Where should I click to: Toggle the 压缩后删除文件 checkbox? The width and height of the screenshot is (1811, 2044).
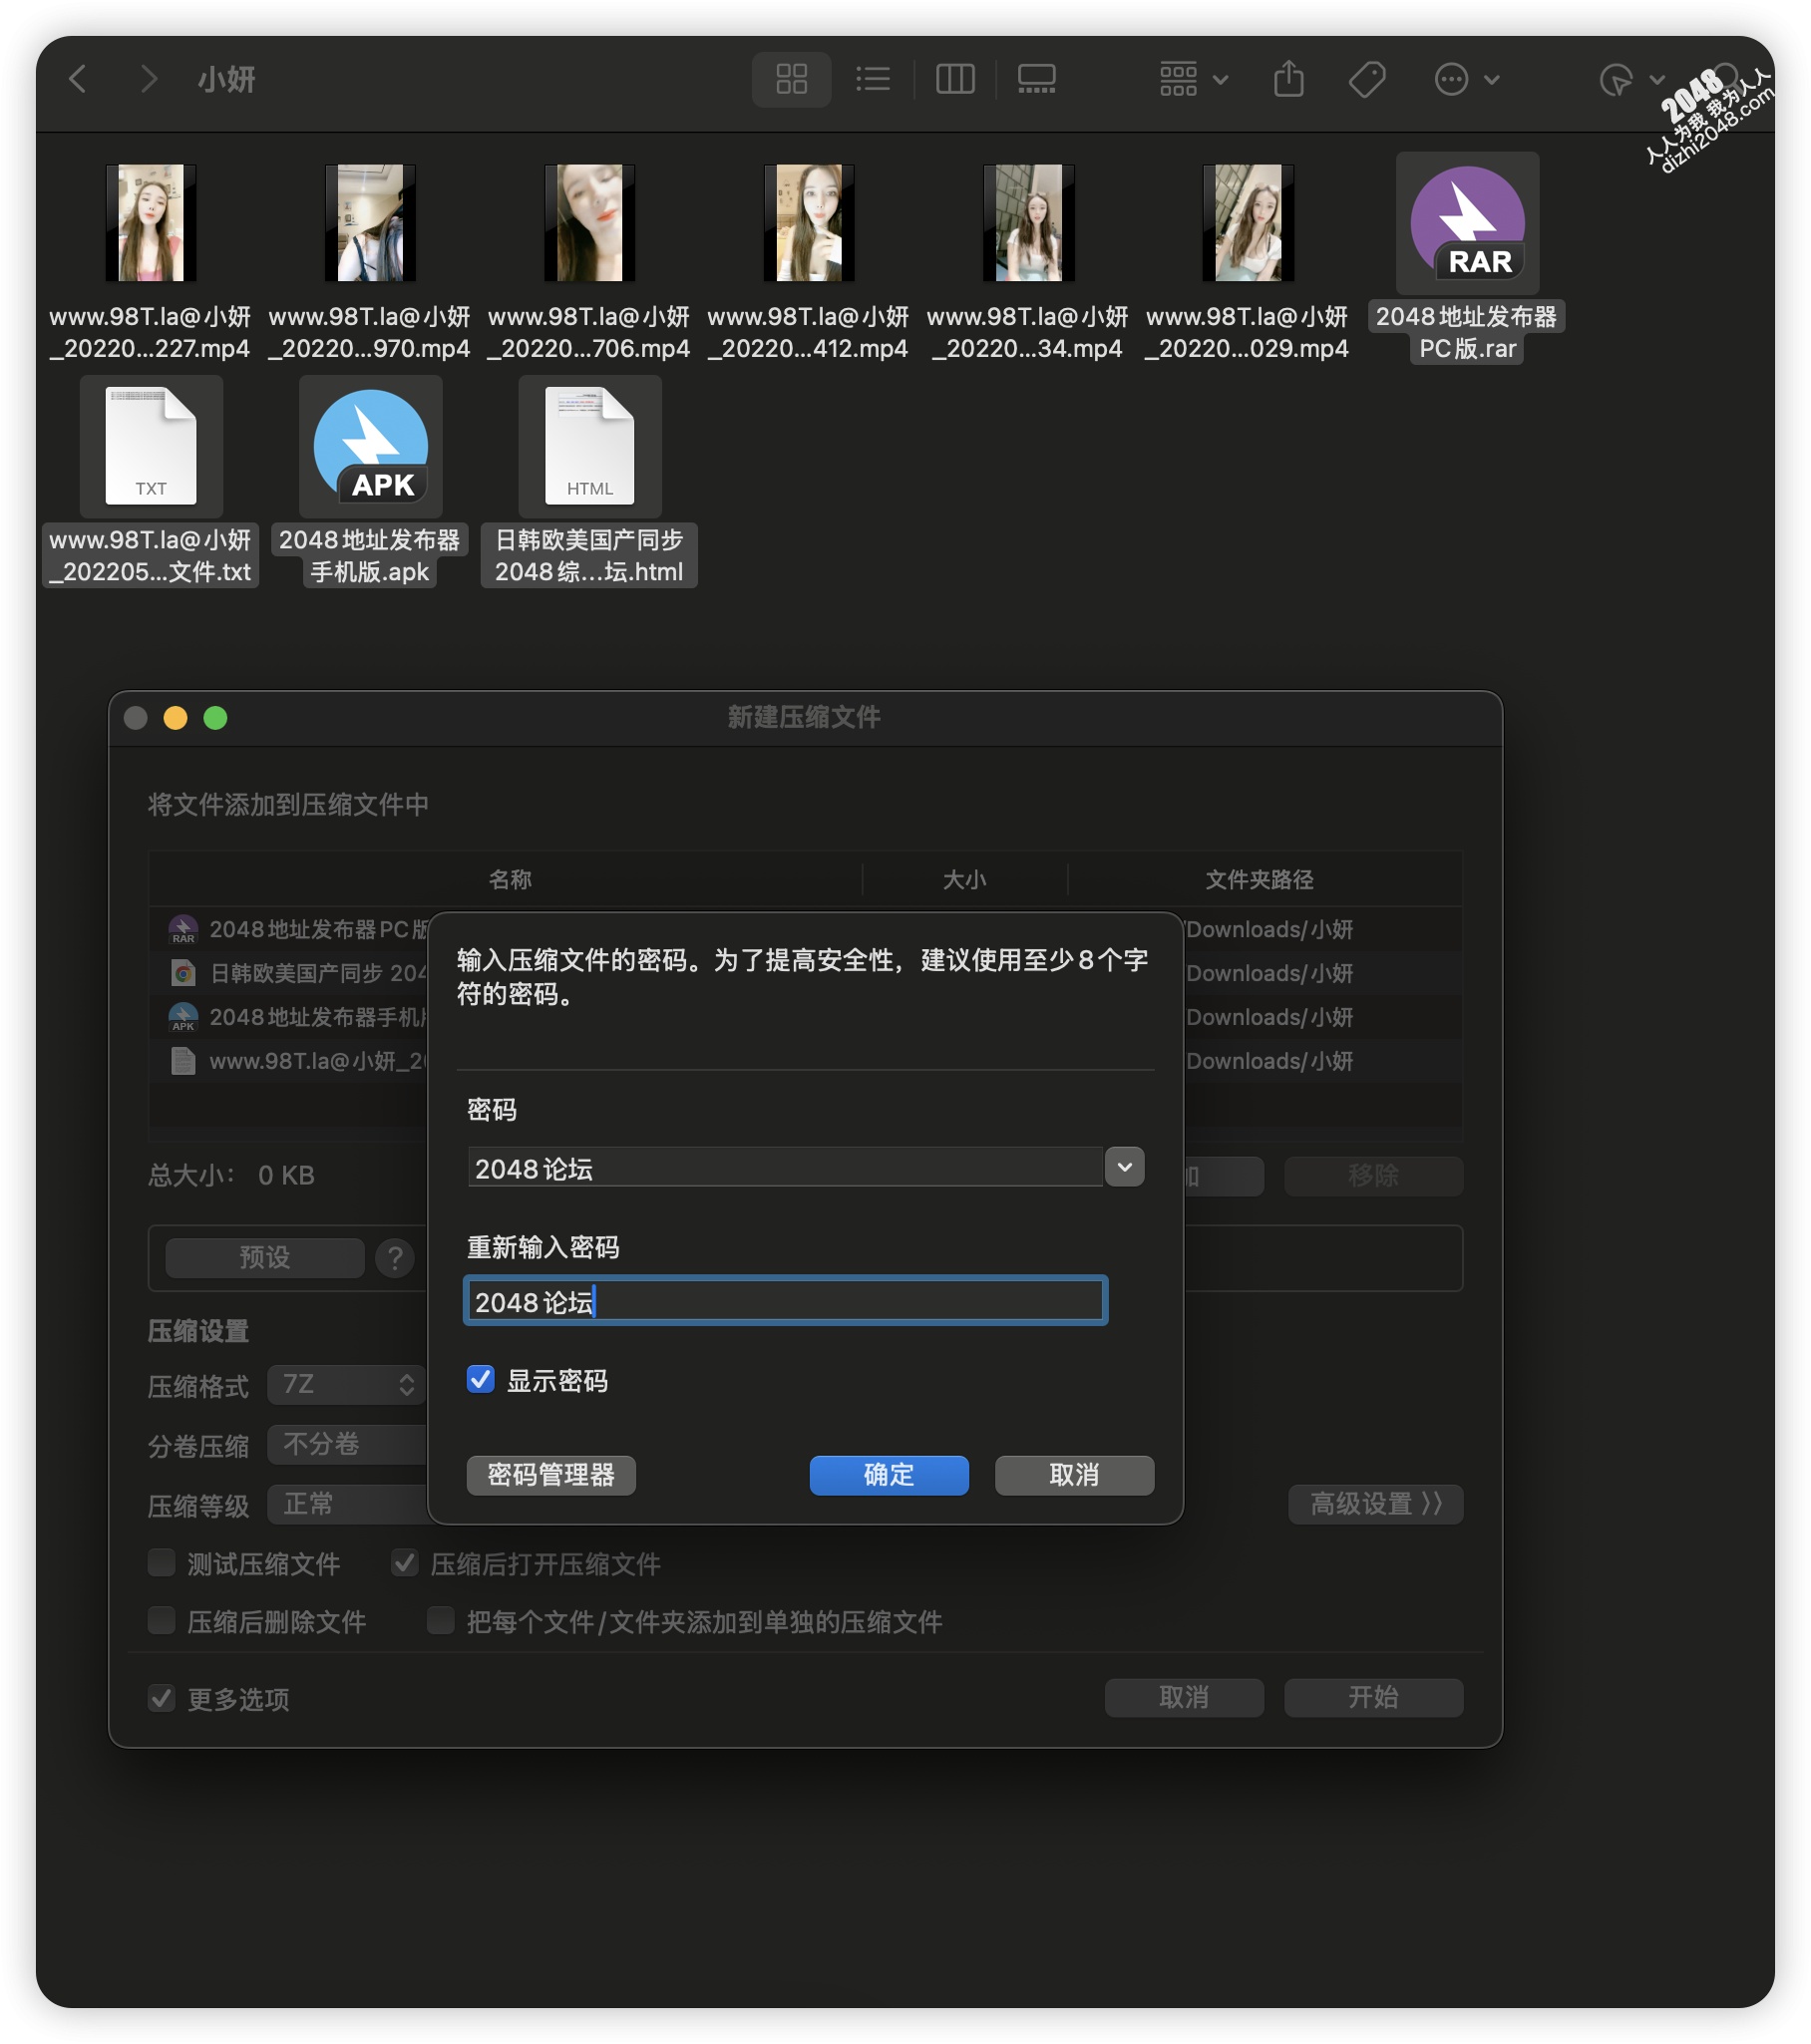coord(162,1621)
